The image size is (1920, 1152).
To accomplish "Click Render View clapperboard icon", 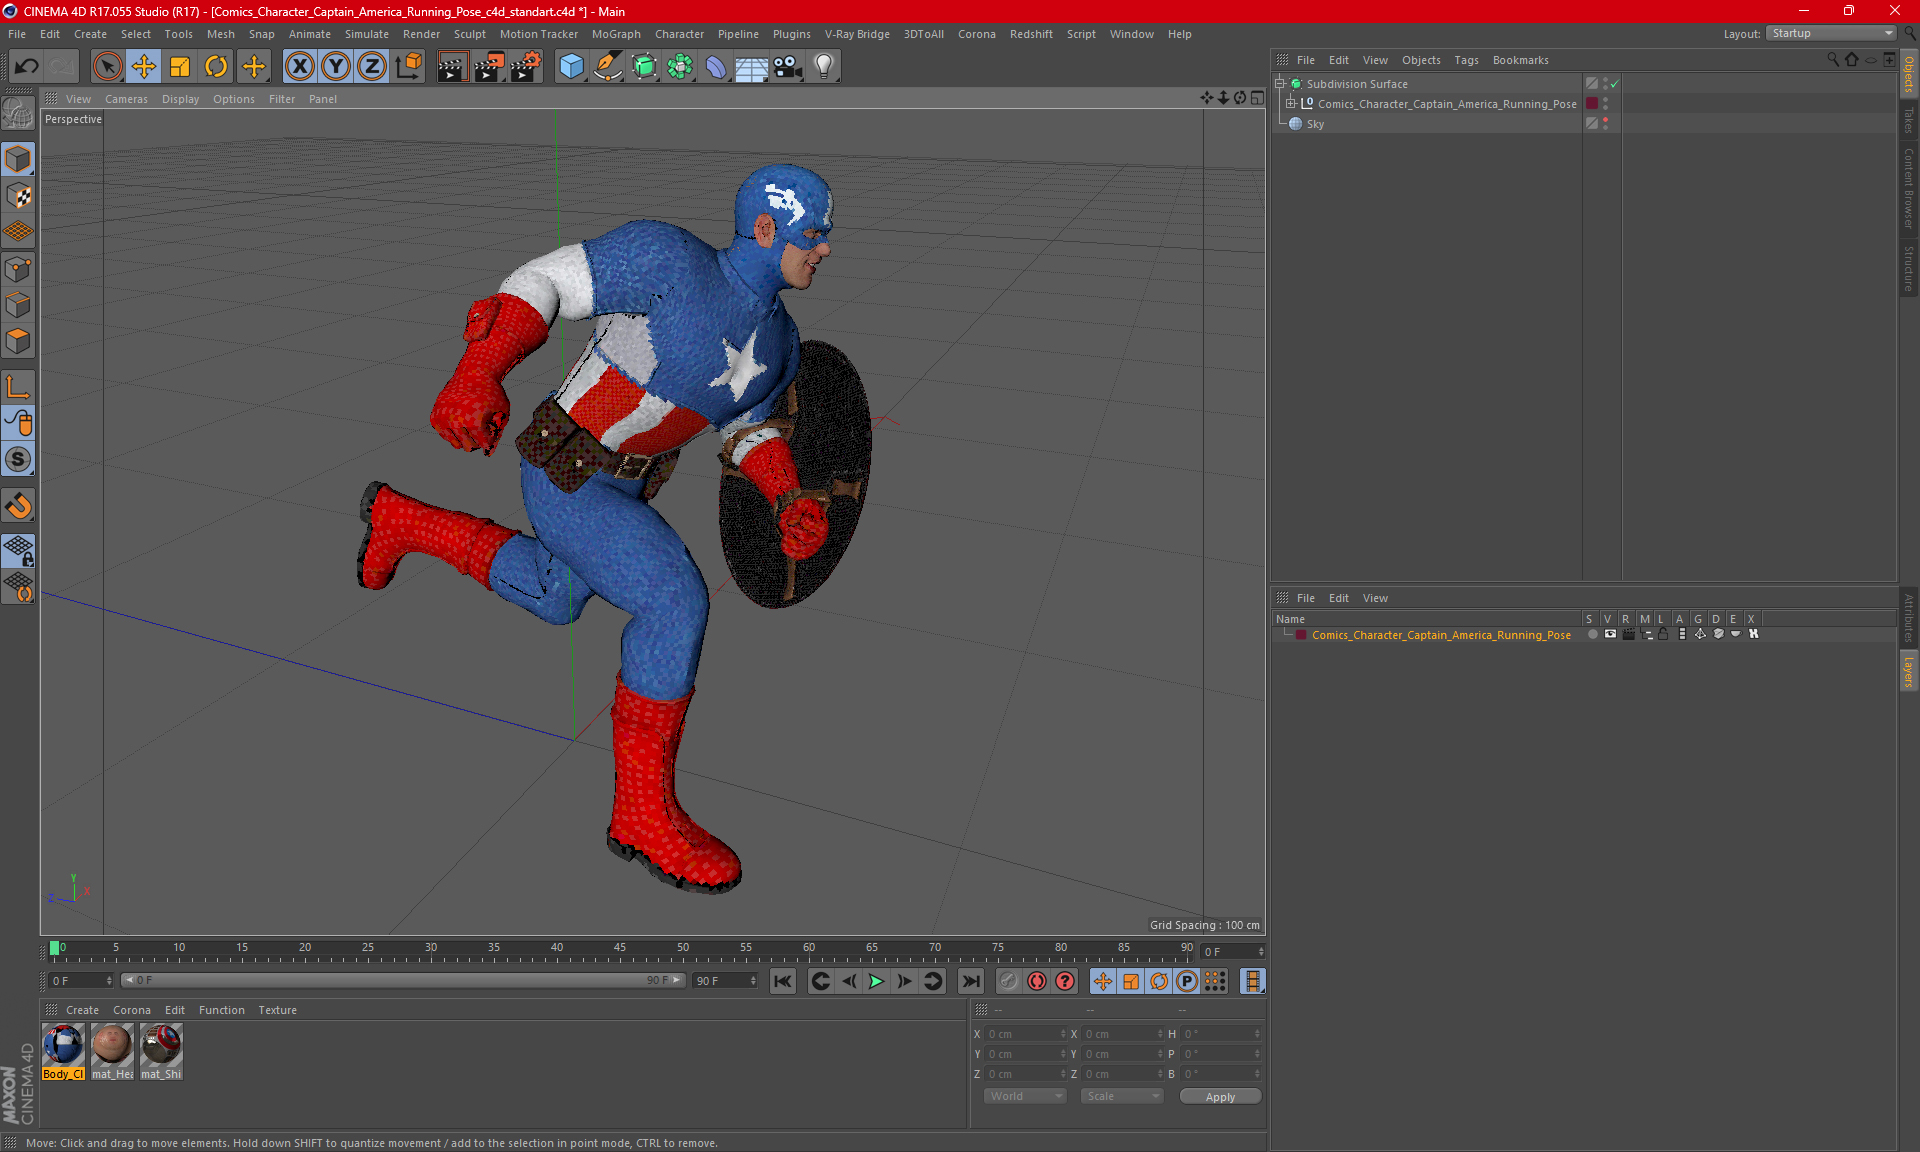I will pos(452,67).
